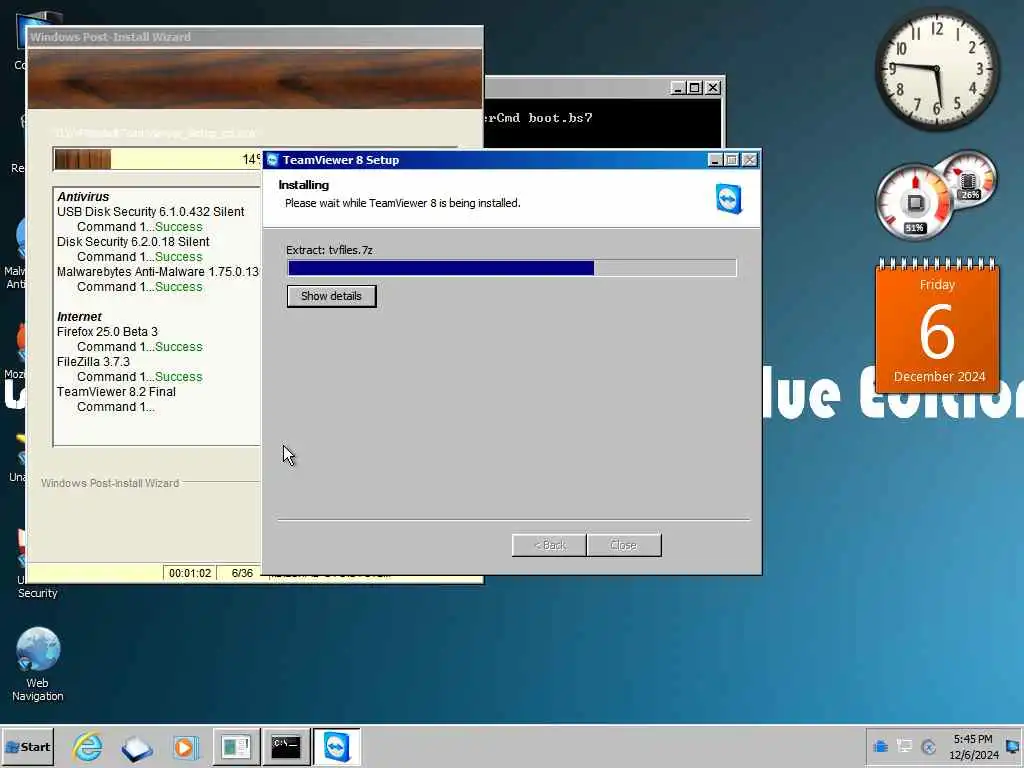Open the Start menu
This screenshot has height=768, width=1024.
point(27,747)
